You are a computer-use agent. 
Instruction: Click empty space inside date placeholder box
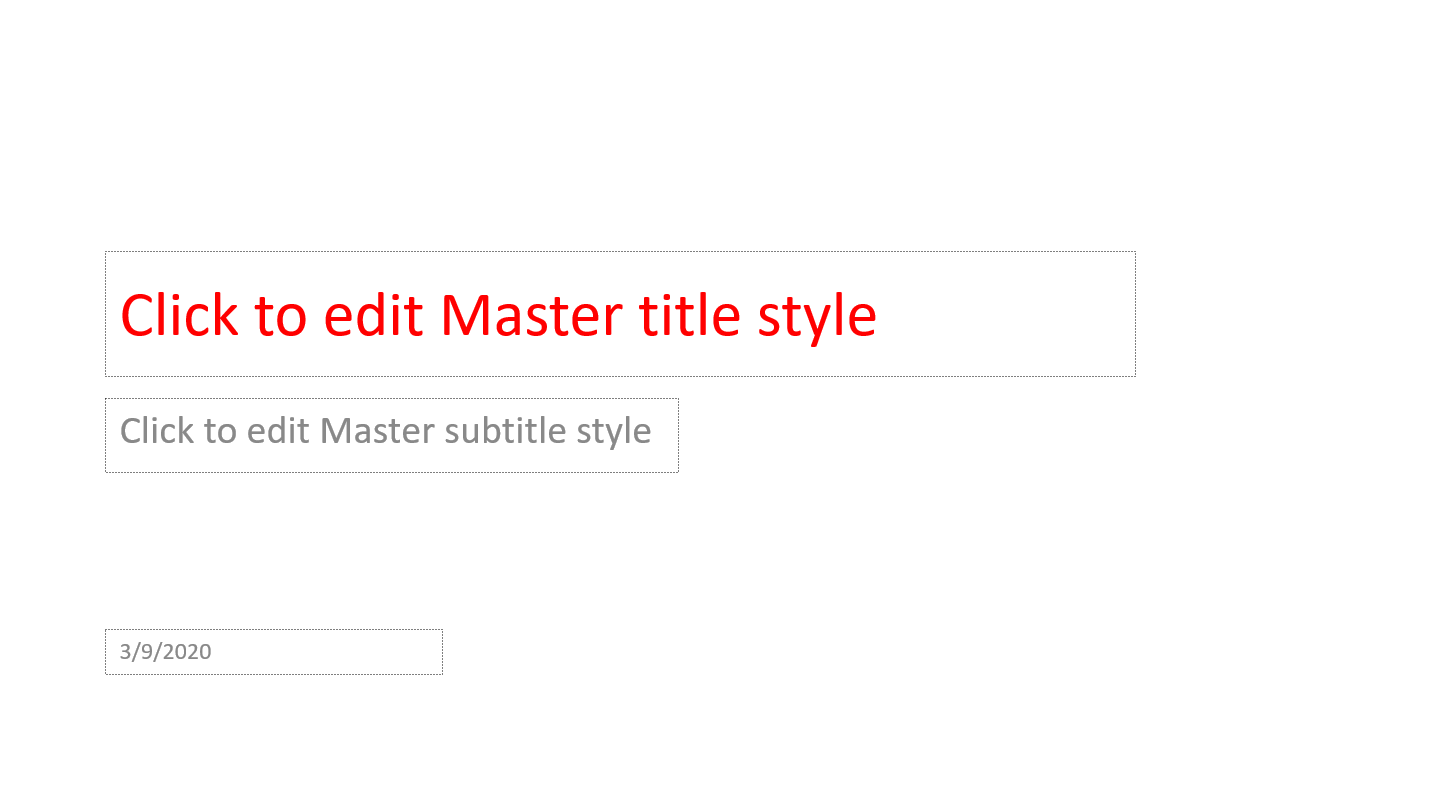click(x=330, y=652)
